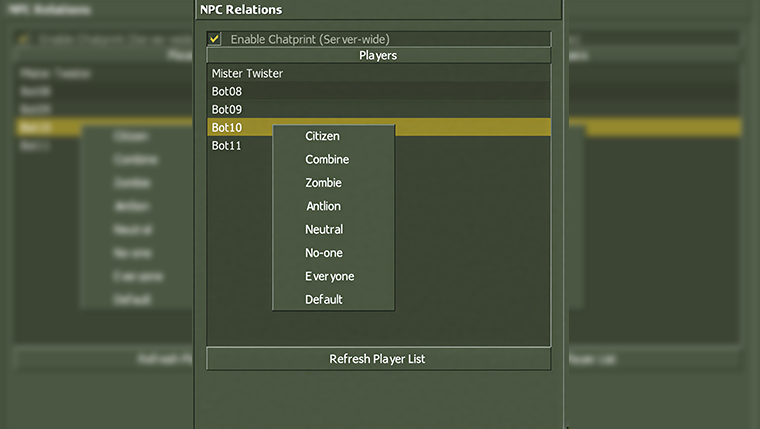760x429 pixels.
Task: Click the Players column header
Action: tap(378, 56)
